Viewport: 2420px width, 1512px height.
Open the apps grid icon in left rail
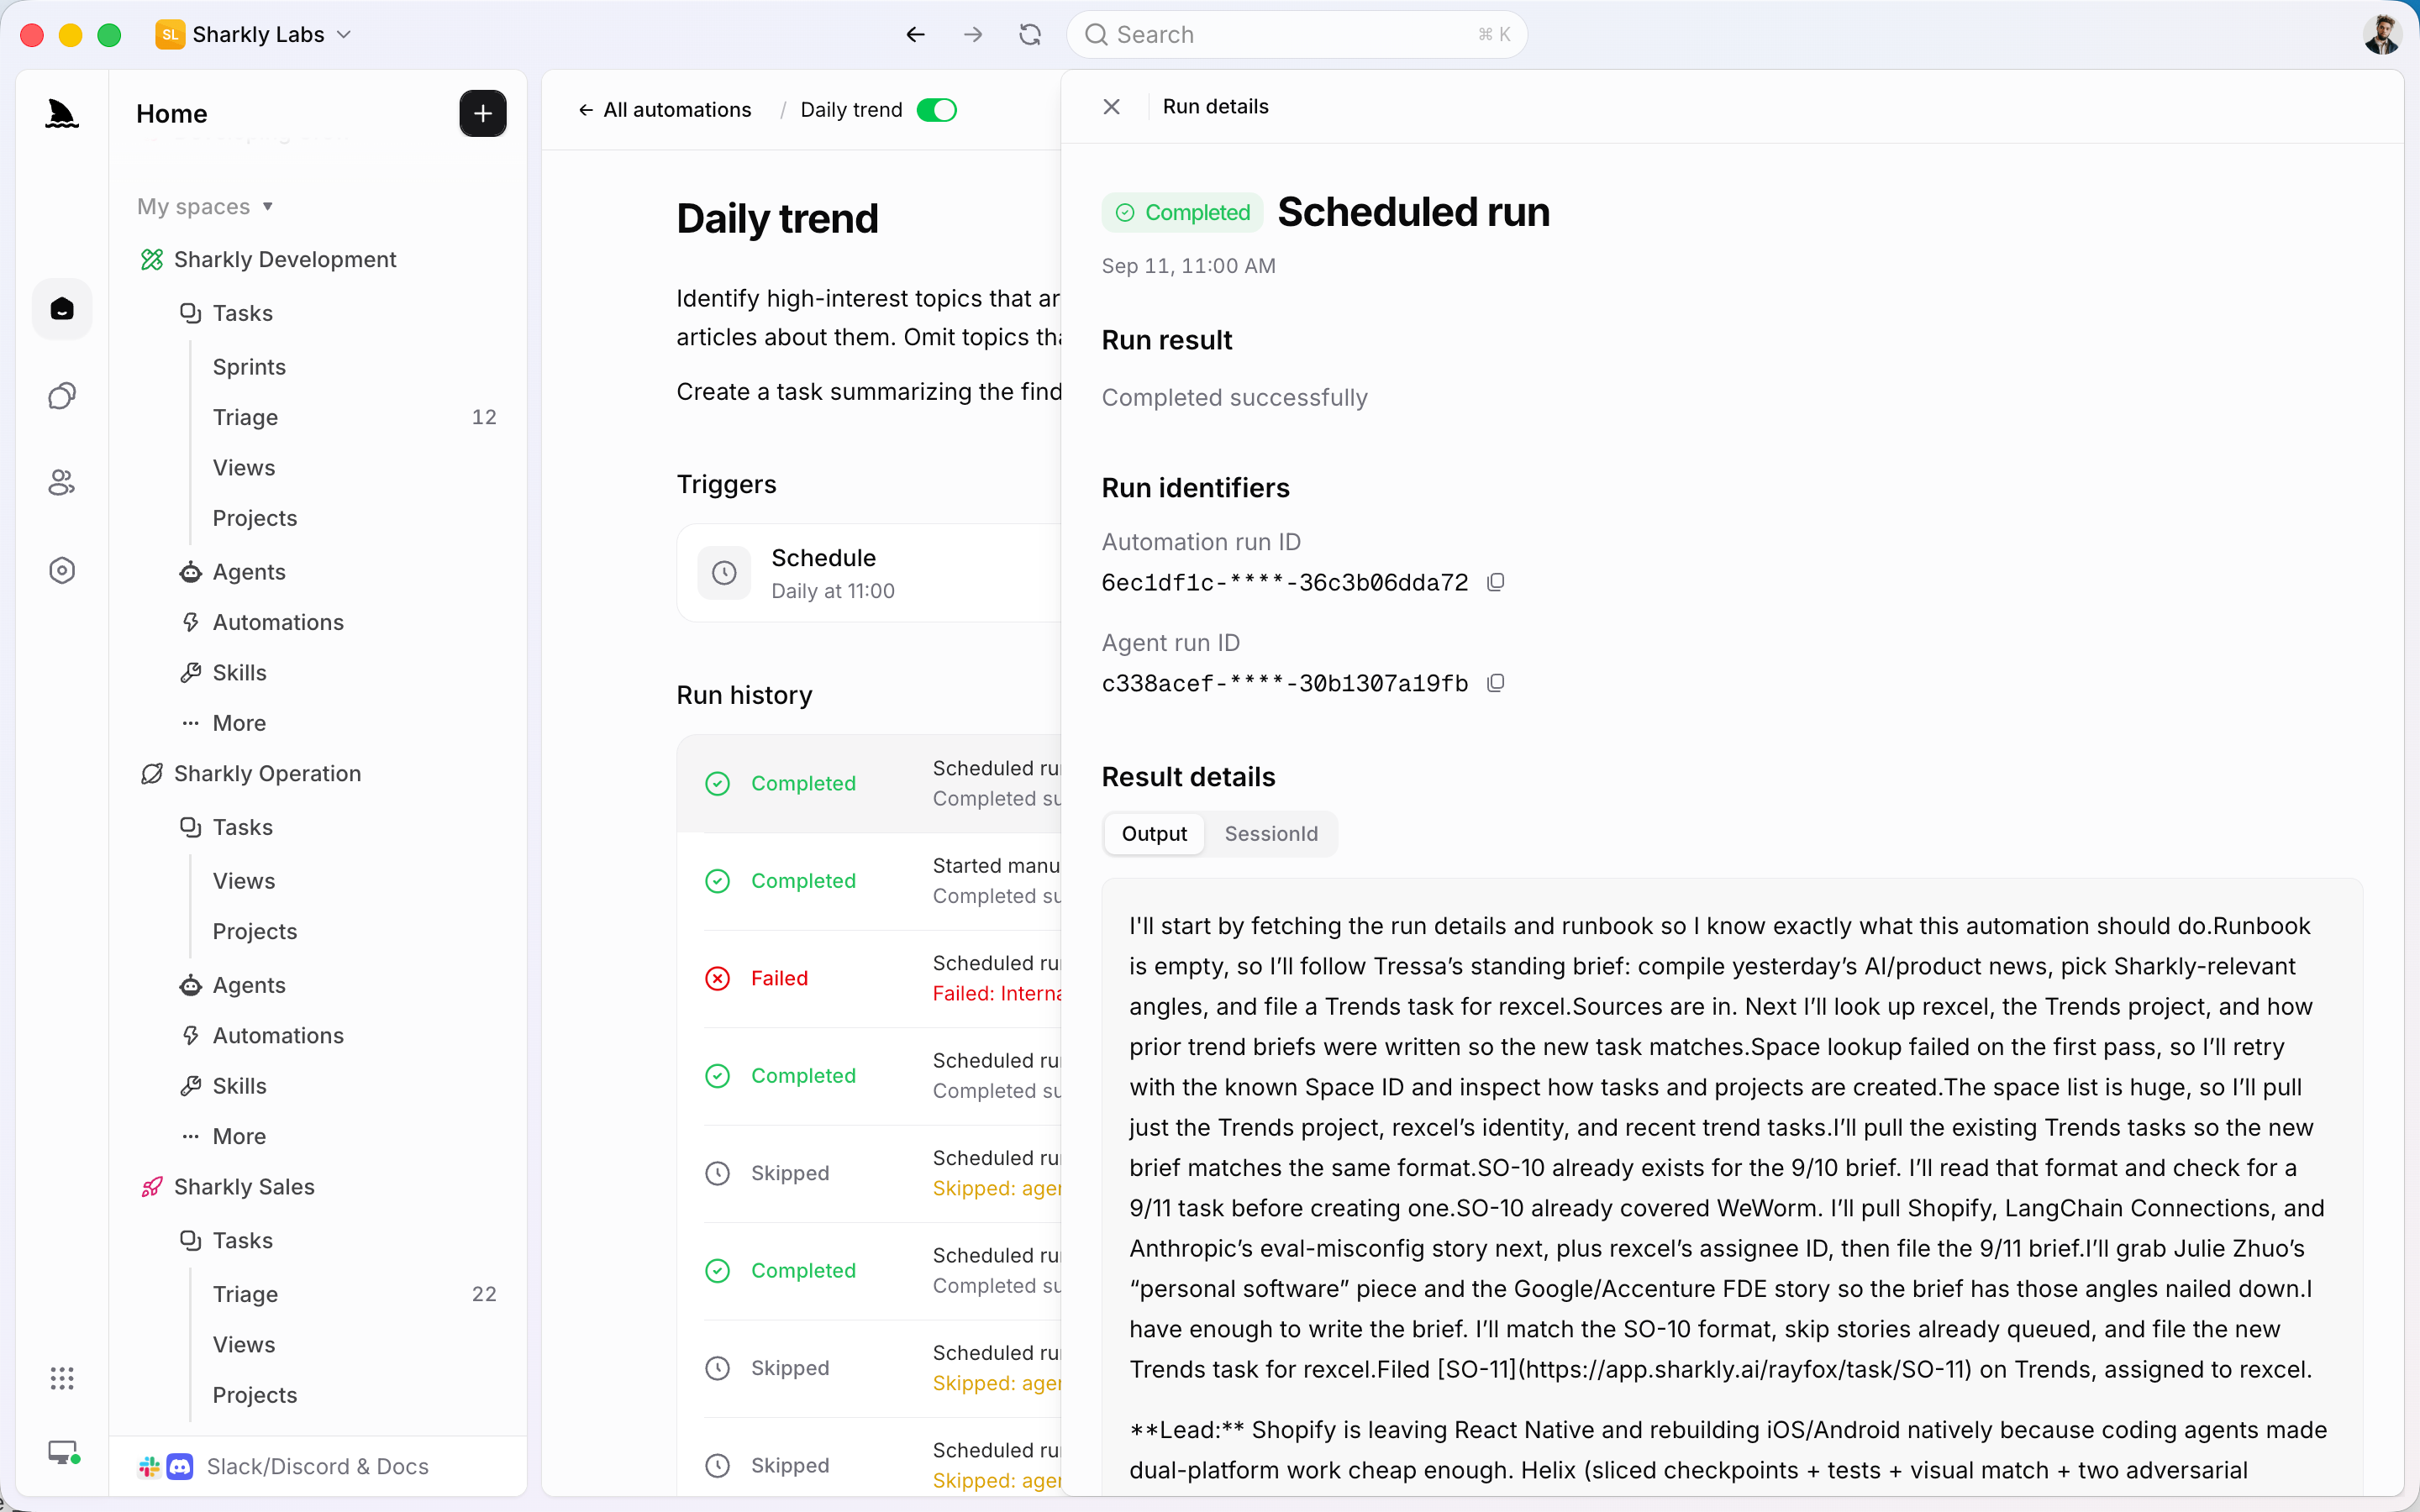pos(62,1378)
